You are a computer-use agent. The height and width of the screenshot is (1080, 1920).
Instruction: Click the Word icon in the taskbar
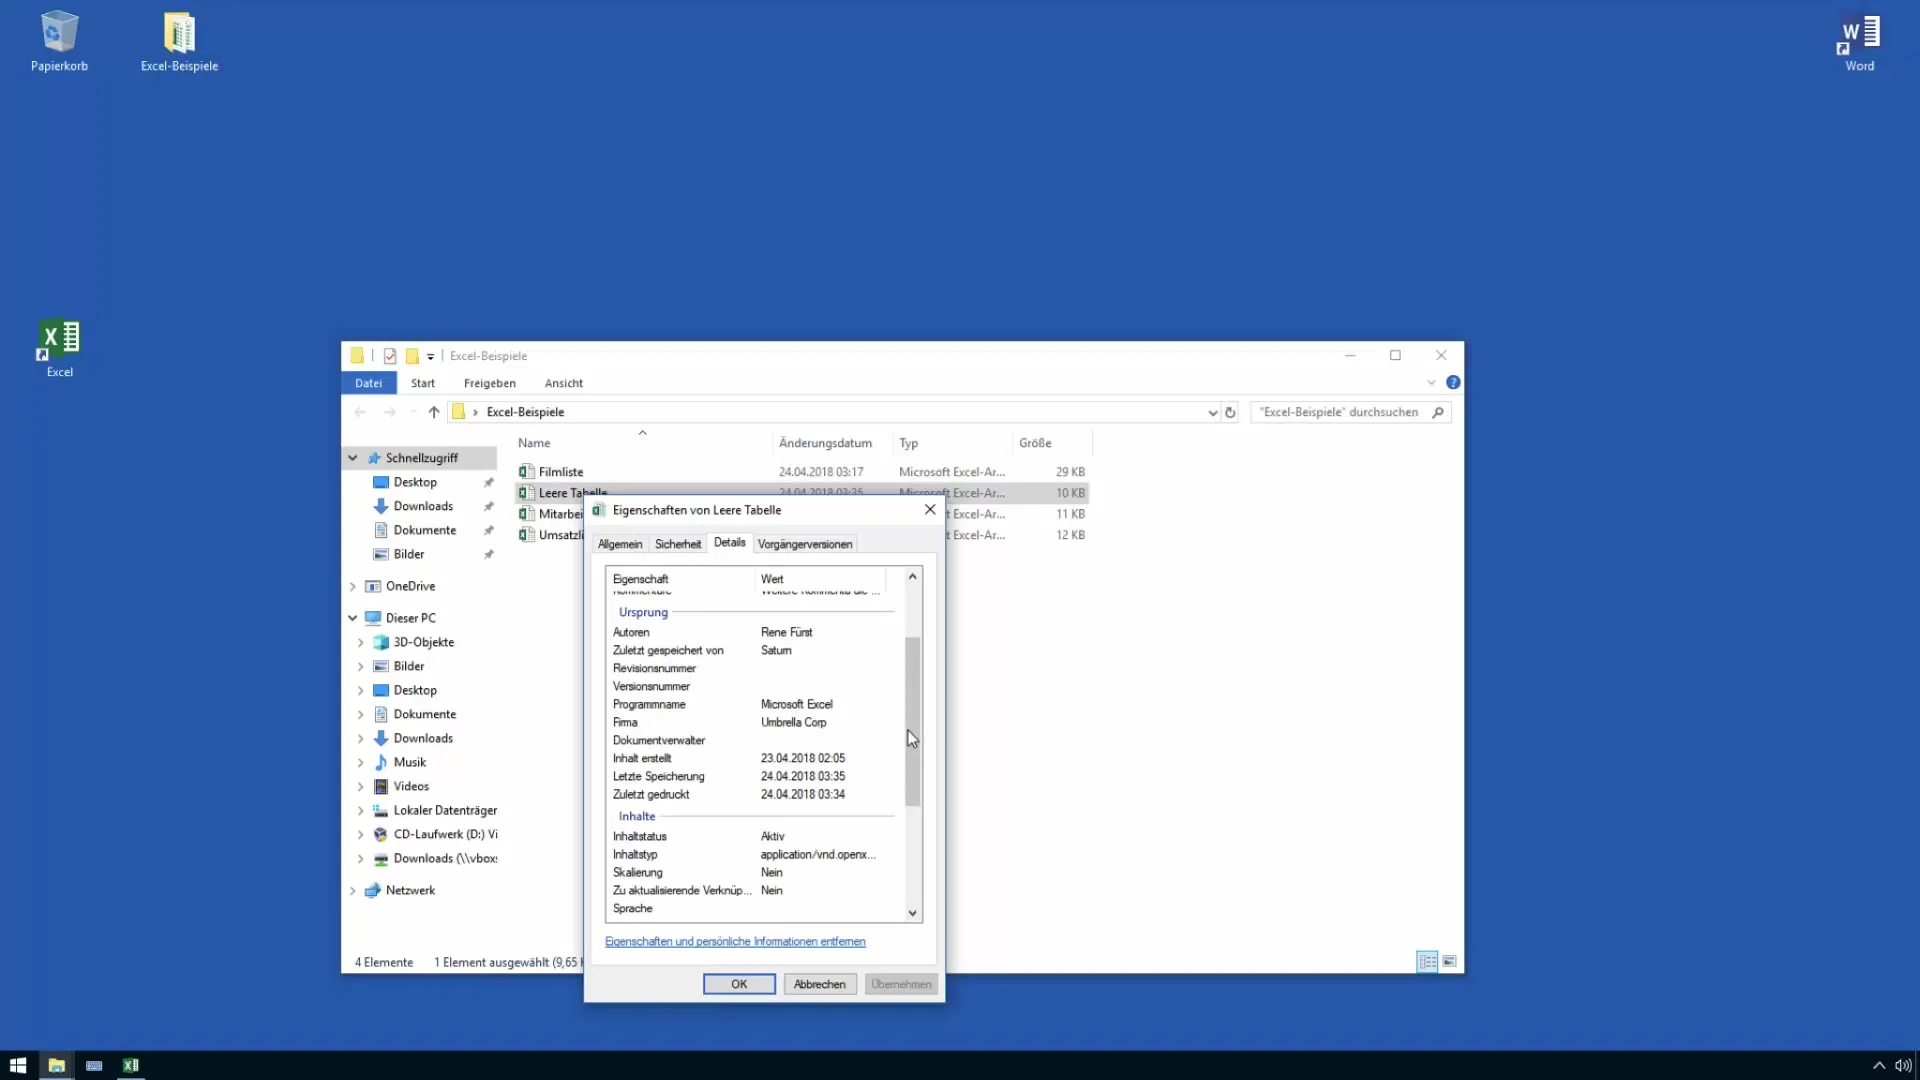click(x=1859, y=40)
